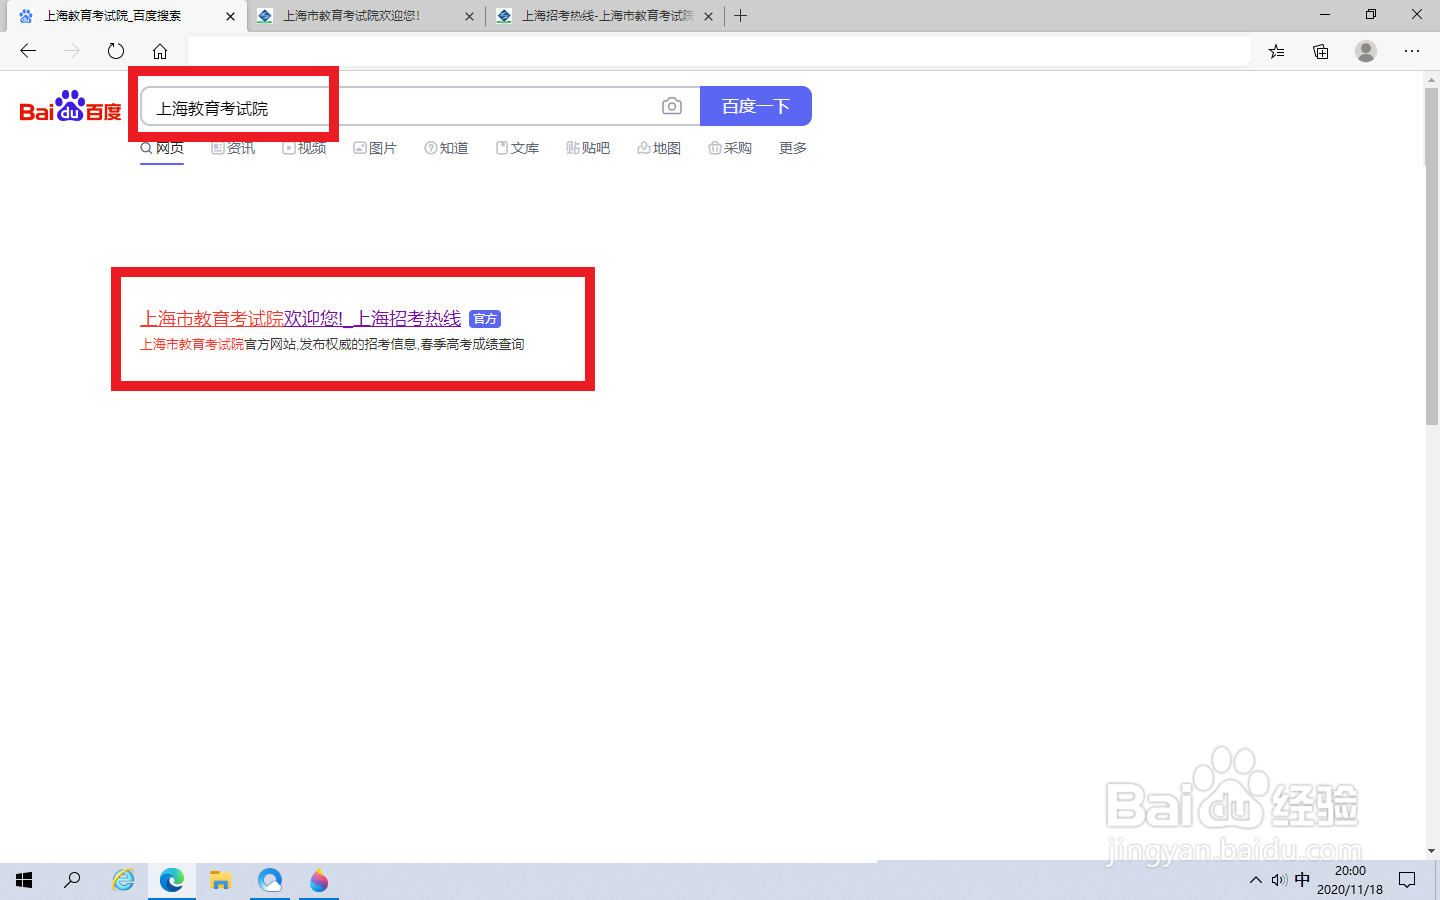The height and width of the screenshot is (900, 1440).
Task: Click the volume speaker tray icon
Action: click(1279, 880)
